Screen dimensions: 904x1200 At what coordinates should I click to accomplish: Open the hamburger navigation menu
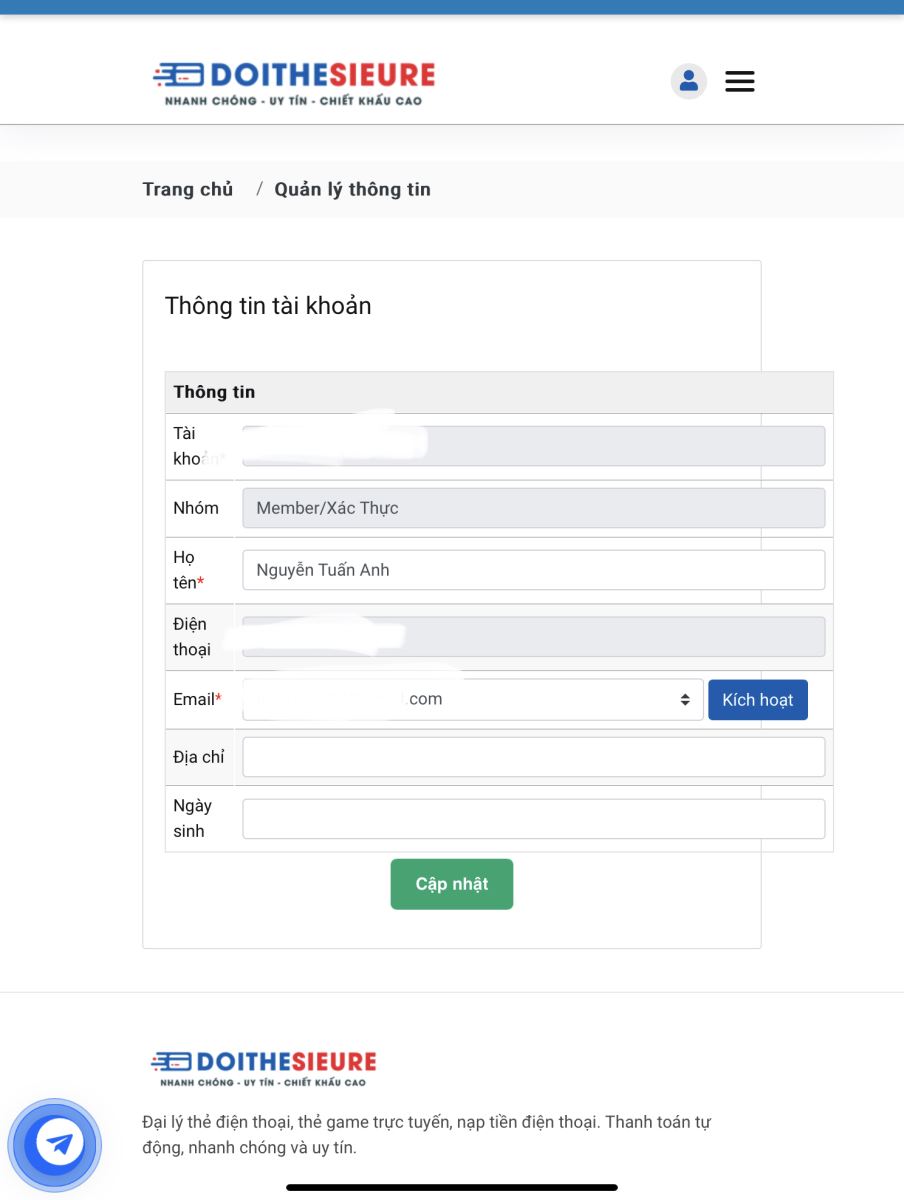pos(739,81)
